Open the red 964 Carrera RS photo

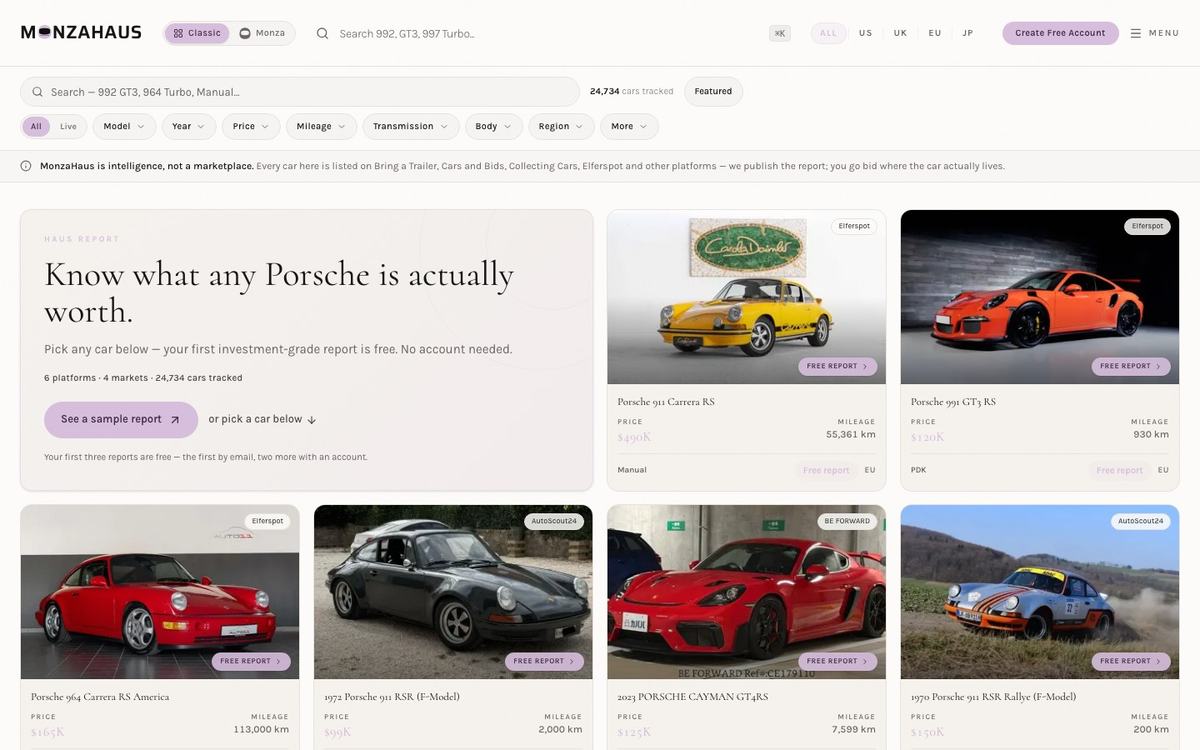tap(160, 592)
